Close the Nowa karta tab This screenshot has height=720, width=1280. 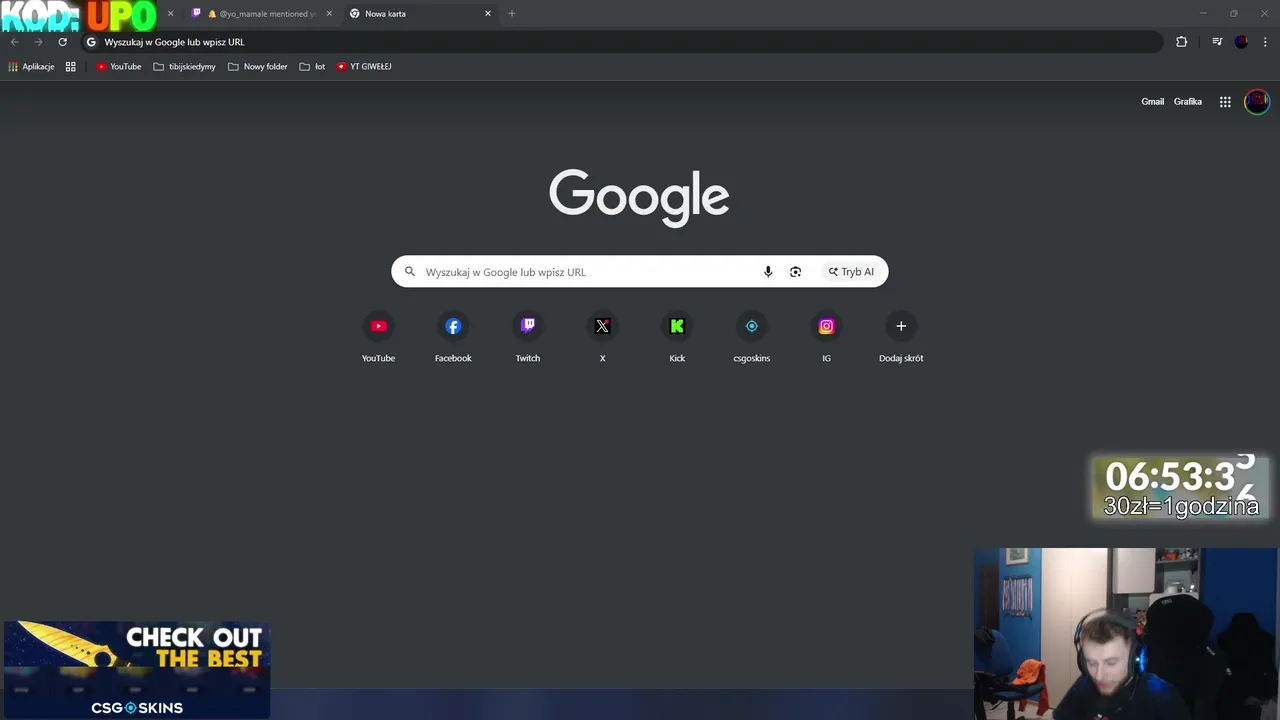coord(488,14)
